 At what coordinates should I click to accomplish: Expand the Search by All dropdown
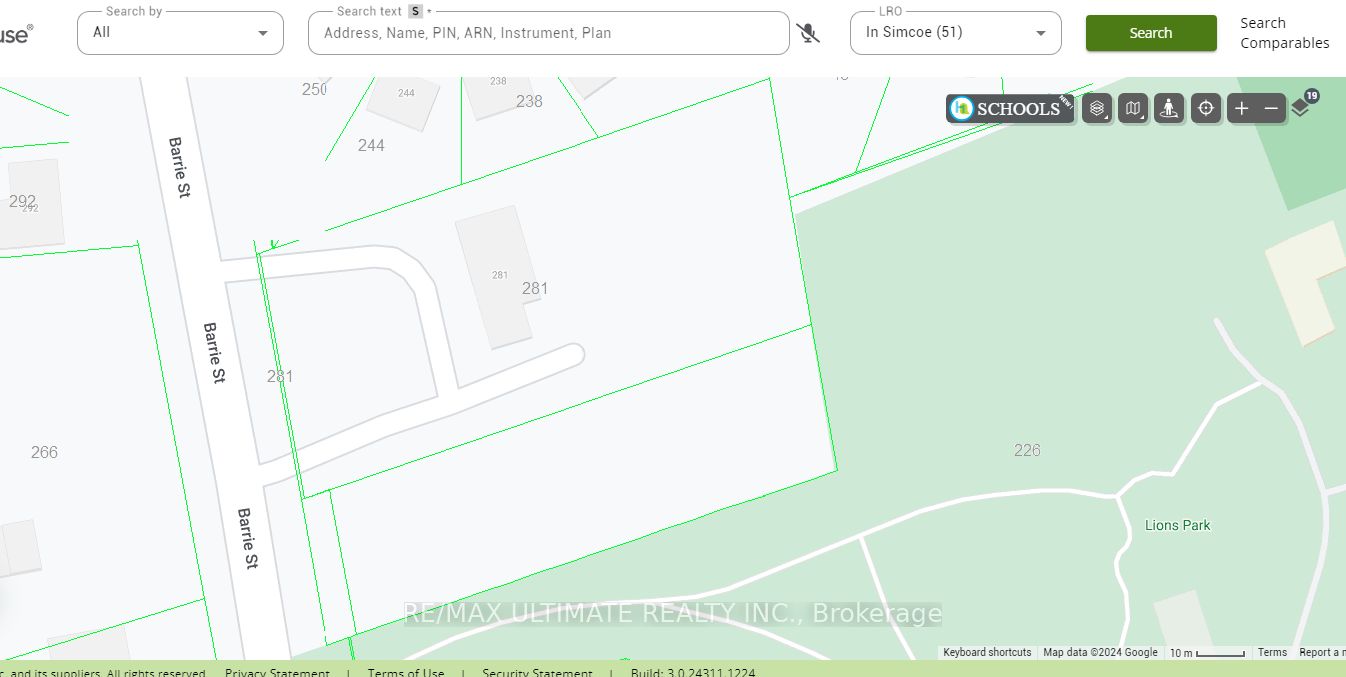pos(180,33)
